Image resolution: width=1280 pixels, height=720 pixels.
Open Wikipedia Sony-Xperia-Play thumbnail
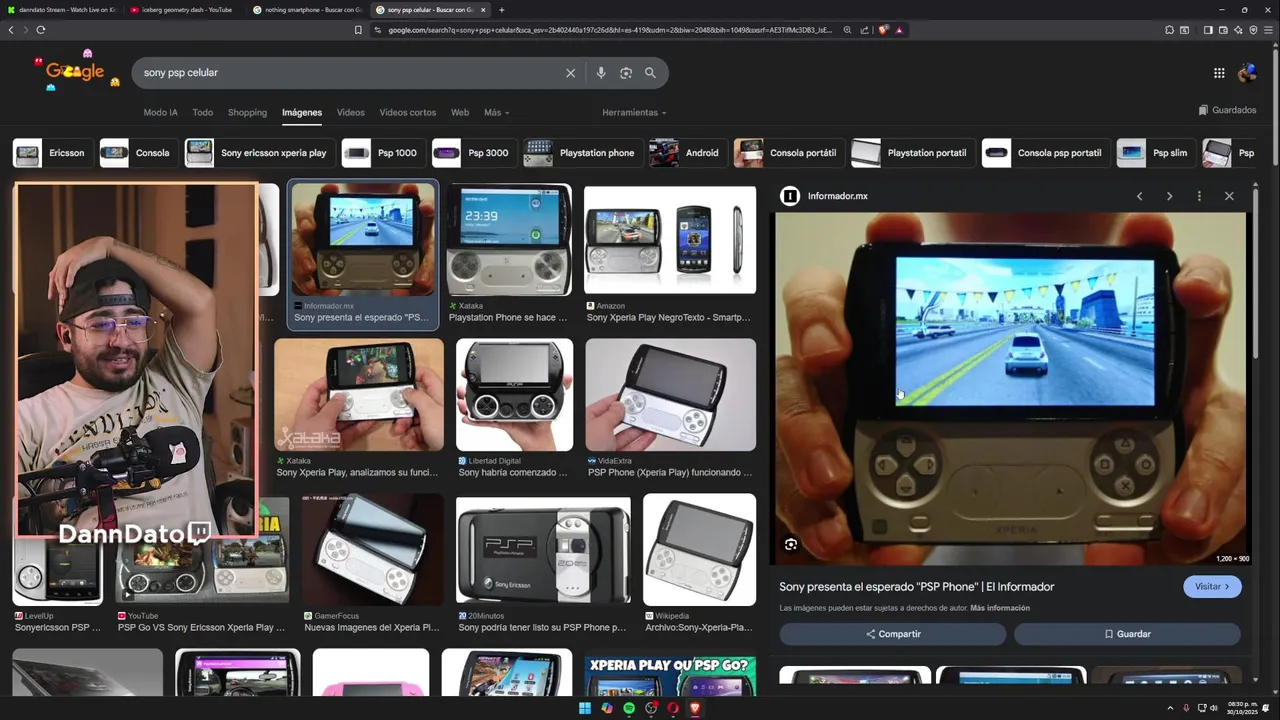tap(699, 549)
